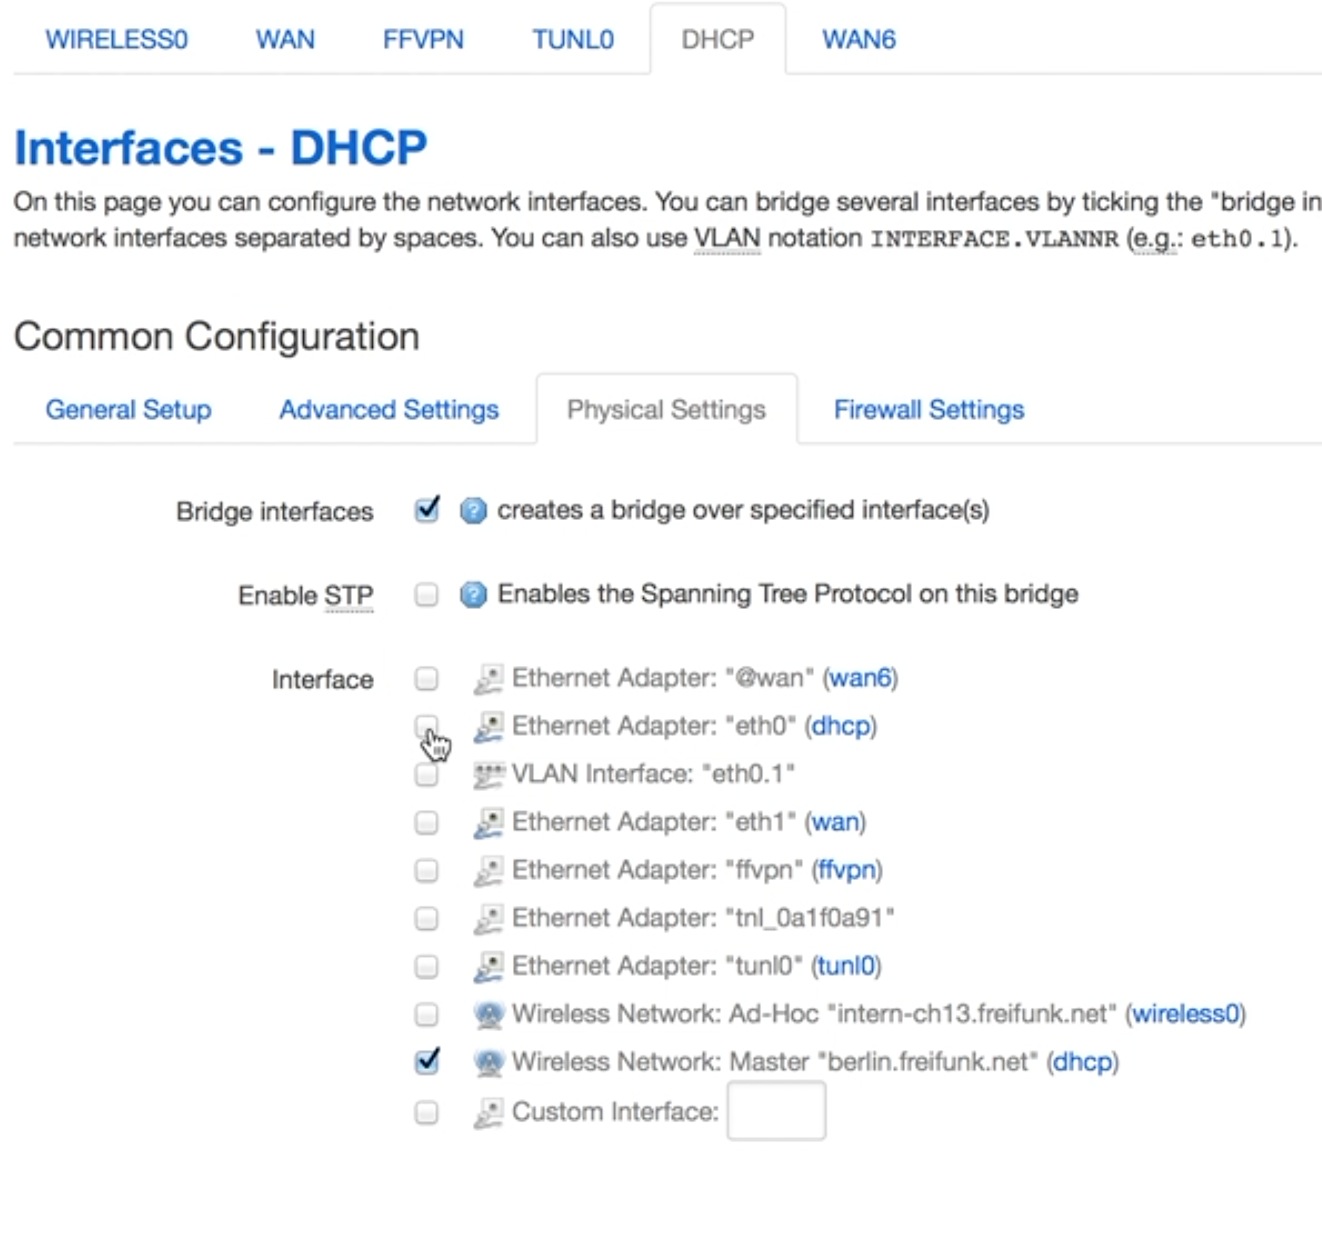
Task: Tick the eth1 Ethernet adapter checkbox
Action: [427, 822]
